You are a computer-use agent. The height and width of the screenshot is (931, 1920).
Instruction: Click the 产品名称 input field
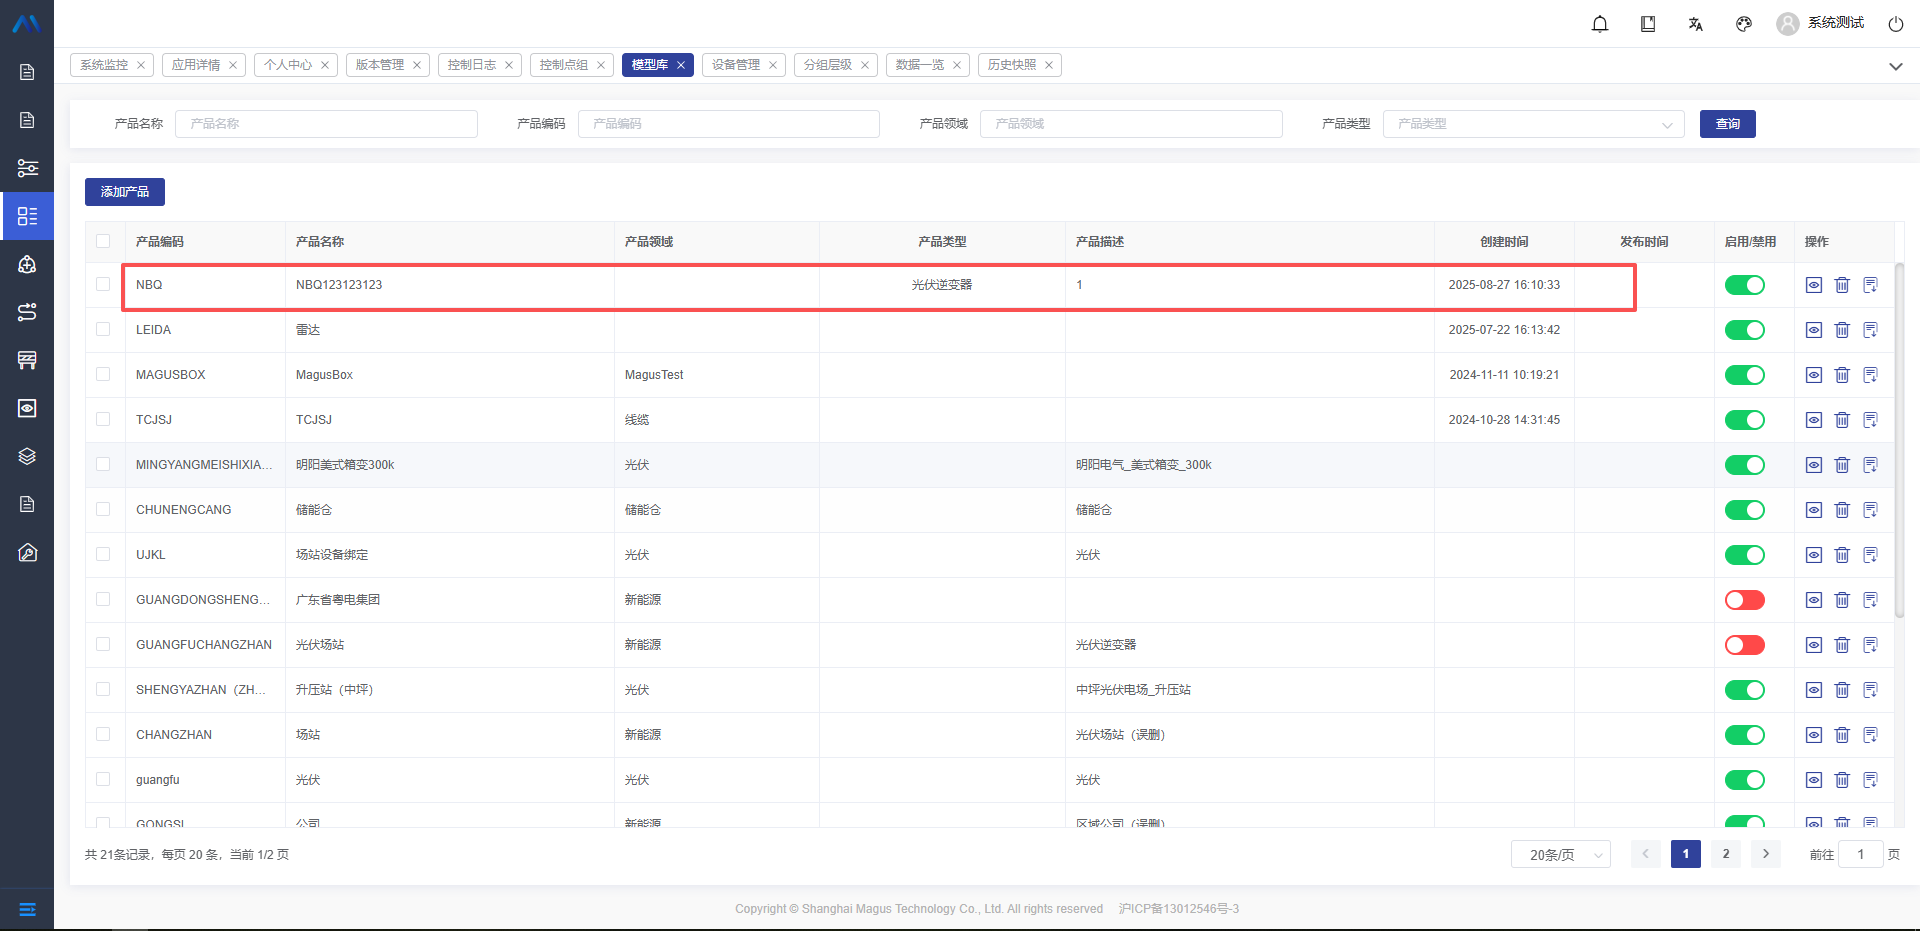click(326, 124)
